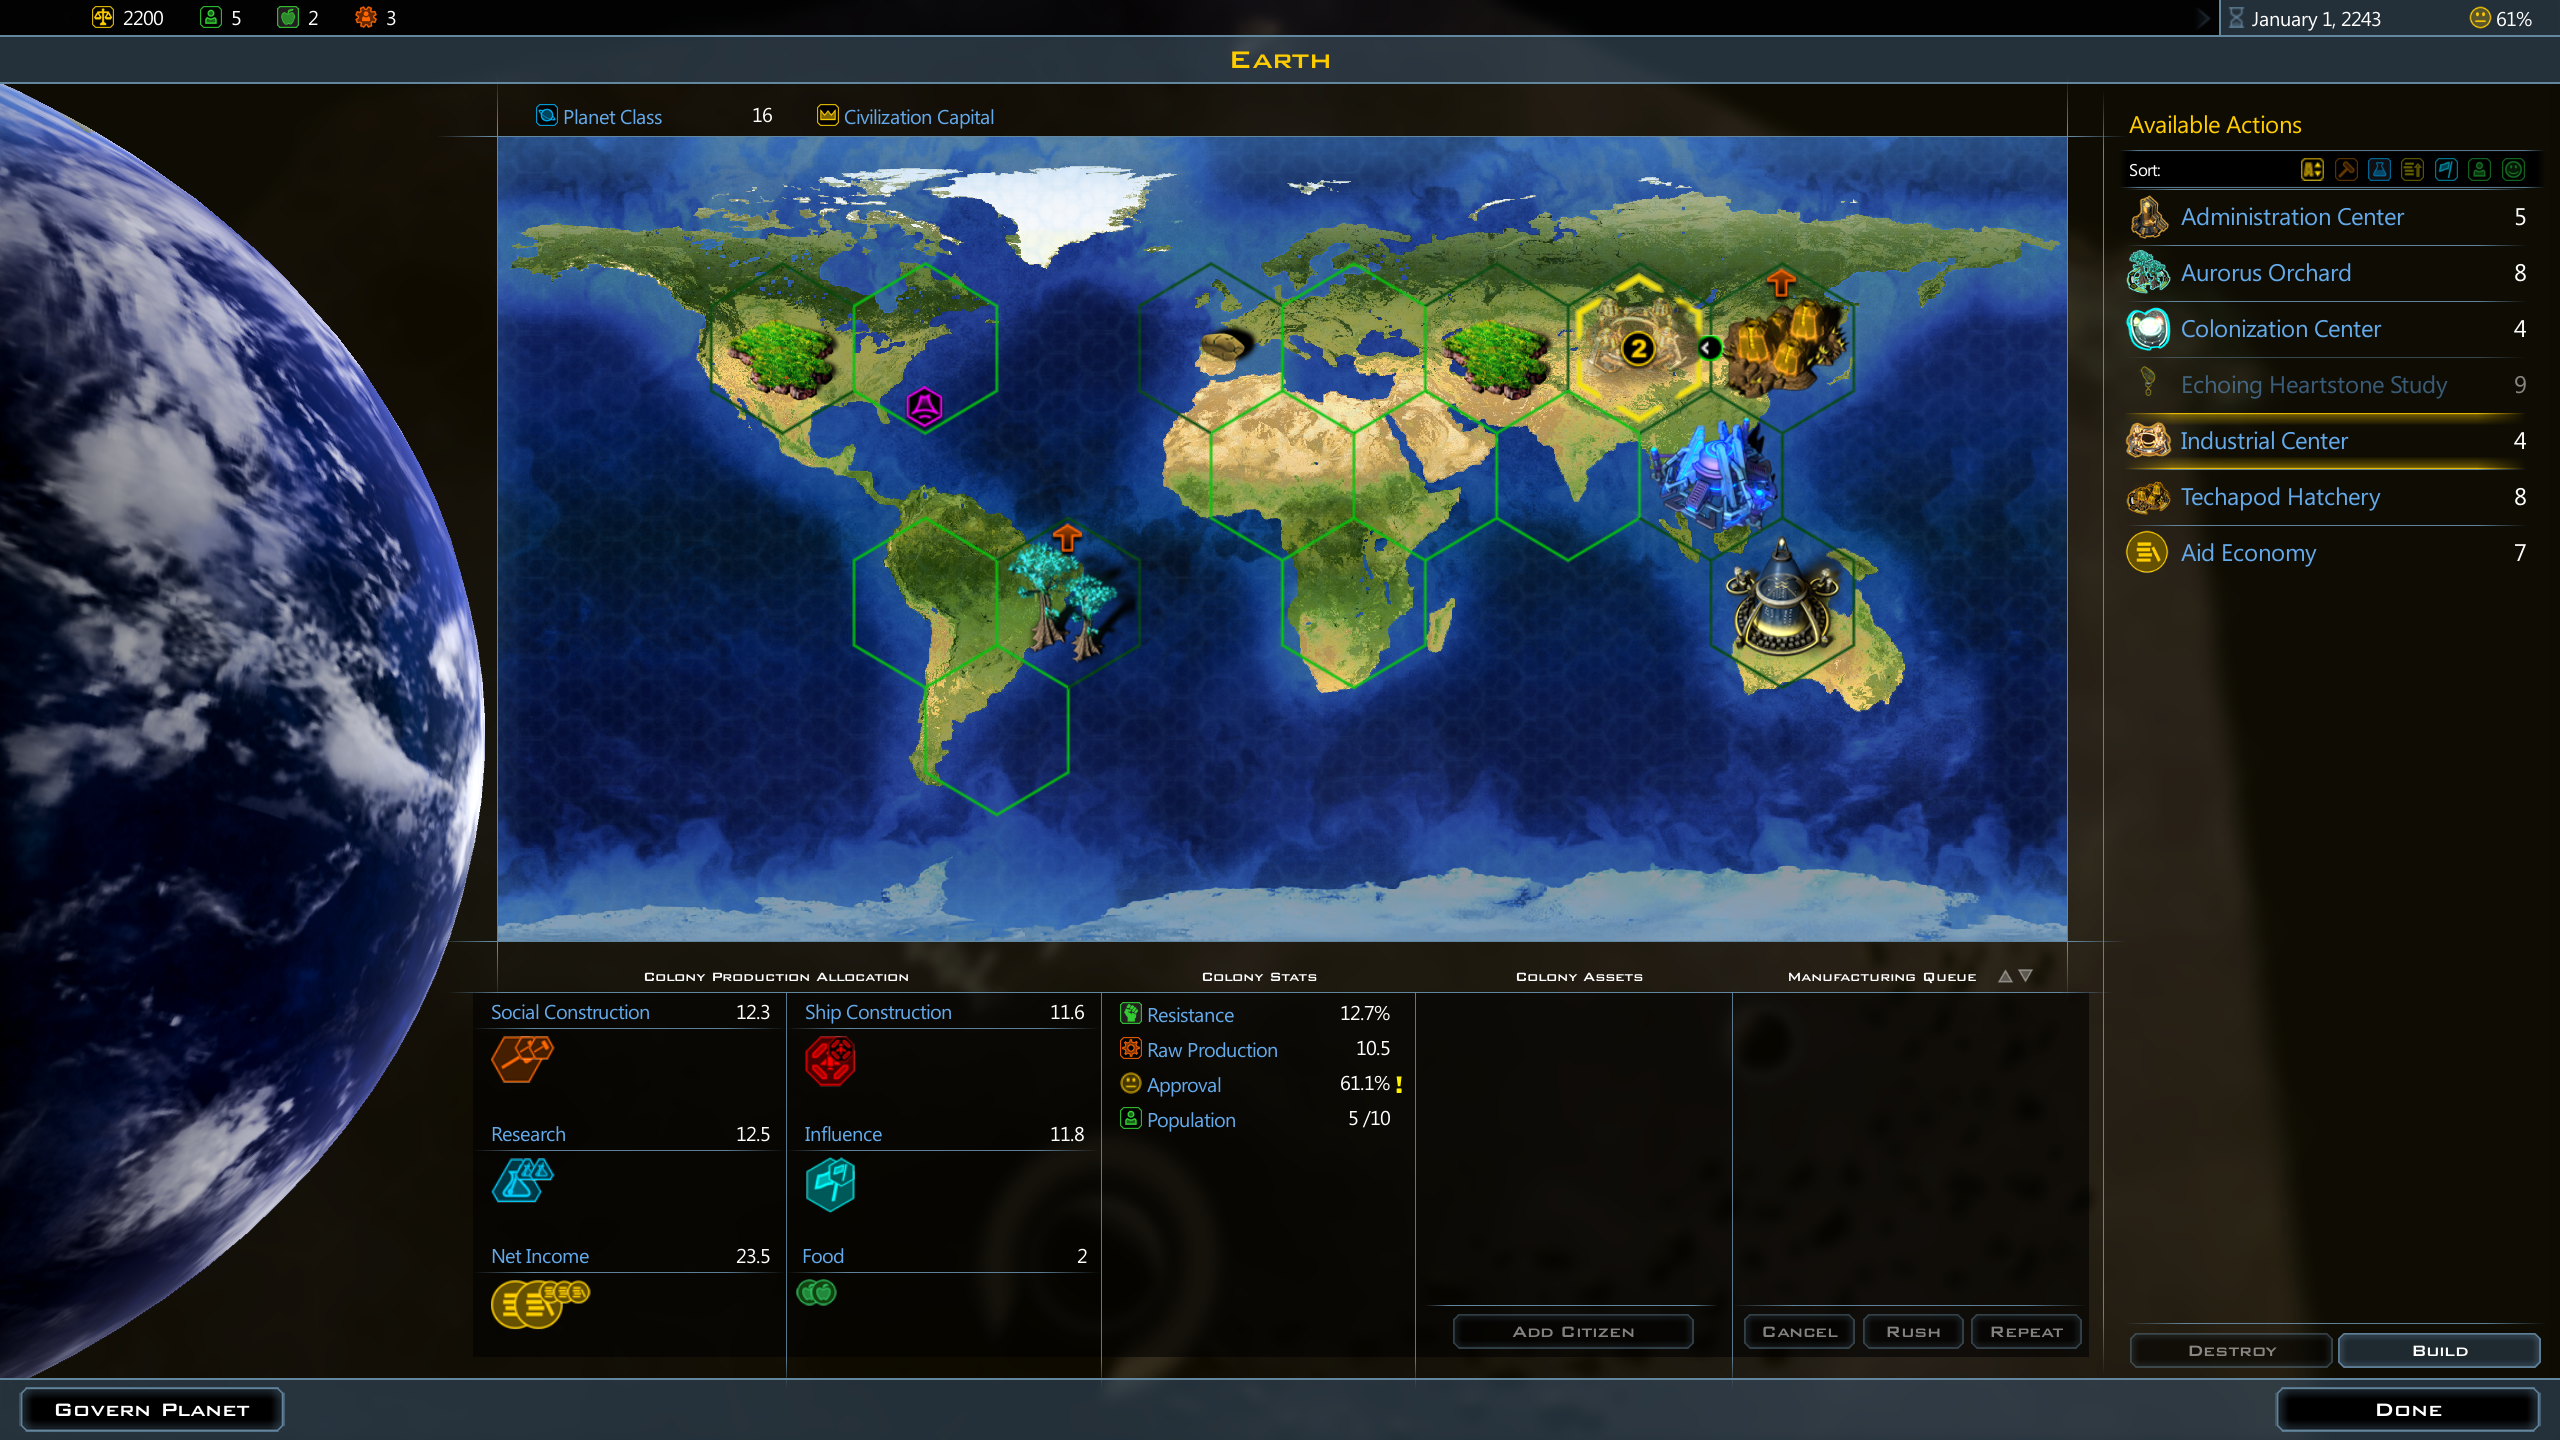Select the yellow highlighted hex tile numbered 2

(1637, 347)
